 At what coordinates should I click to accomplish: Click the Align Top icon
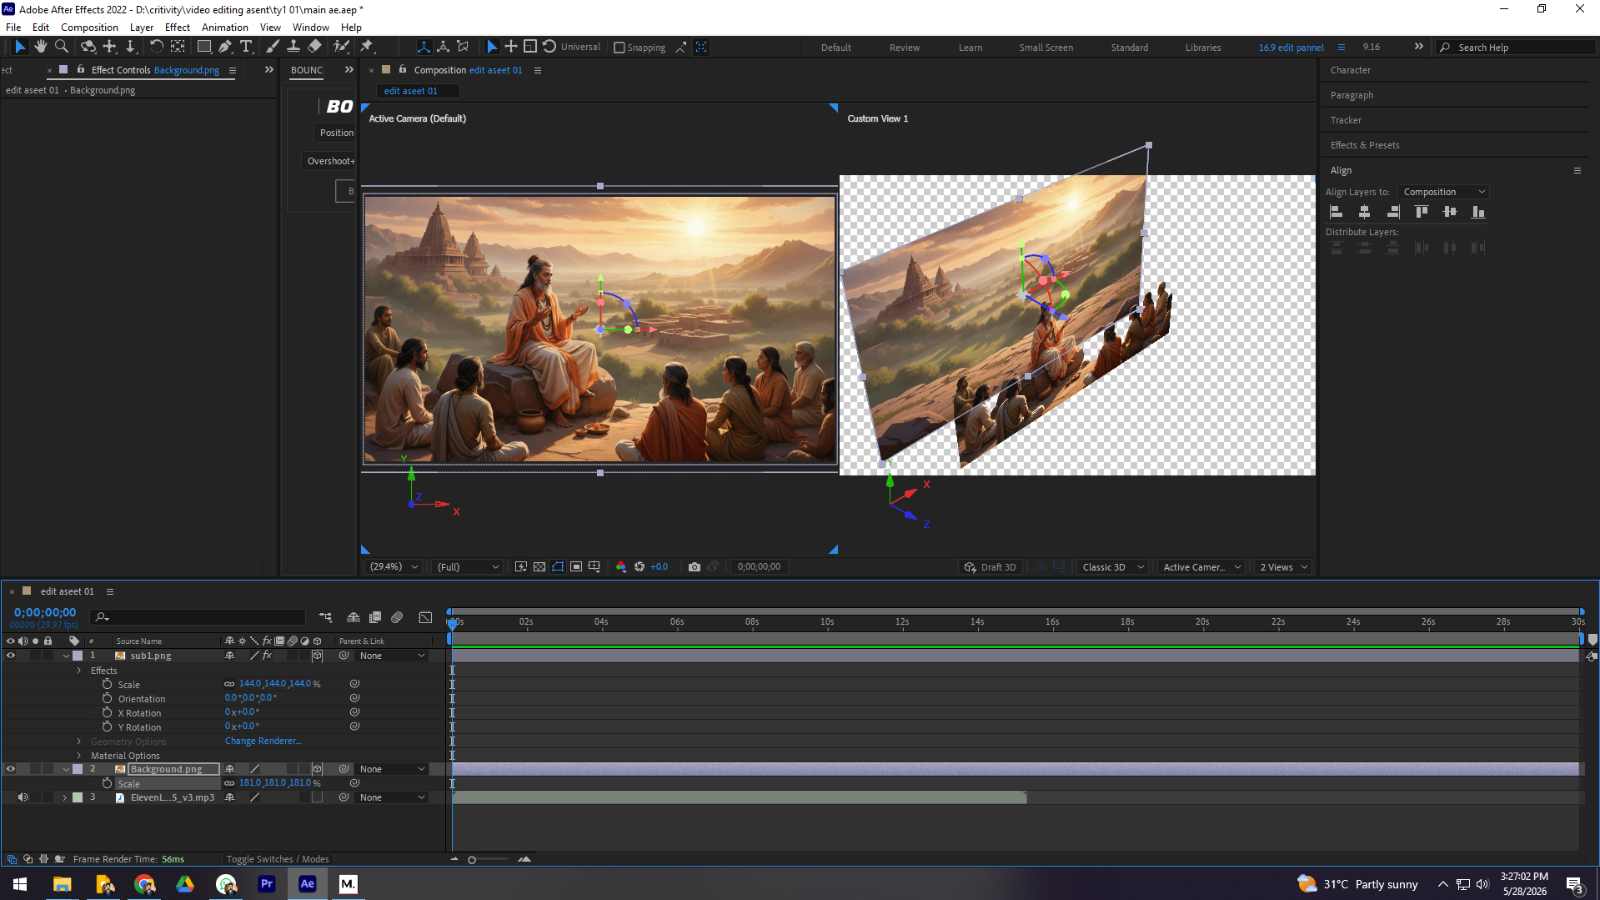point(1422,212)
